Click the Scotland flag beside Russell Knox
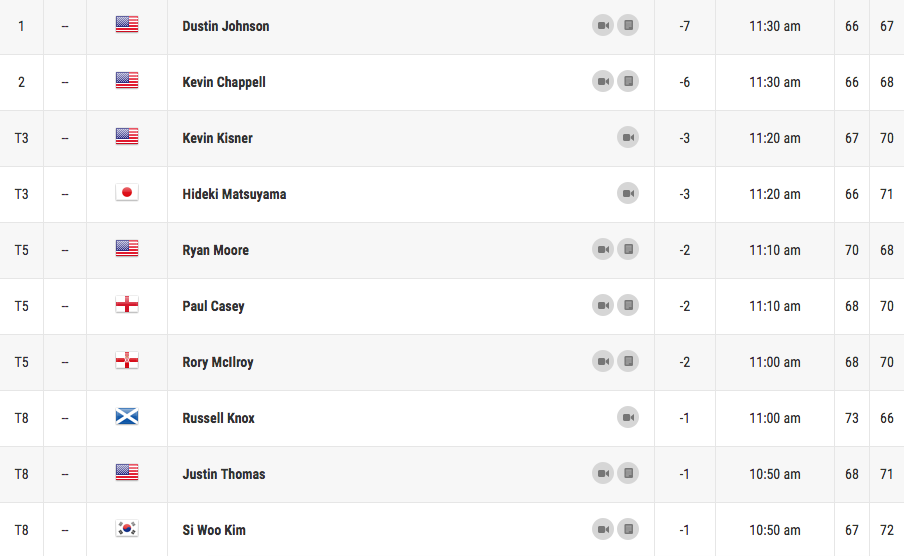 (127, 416)
